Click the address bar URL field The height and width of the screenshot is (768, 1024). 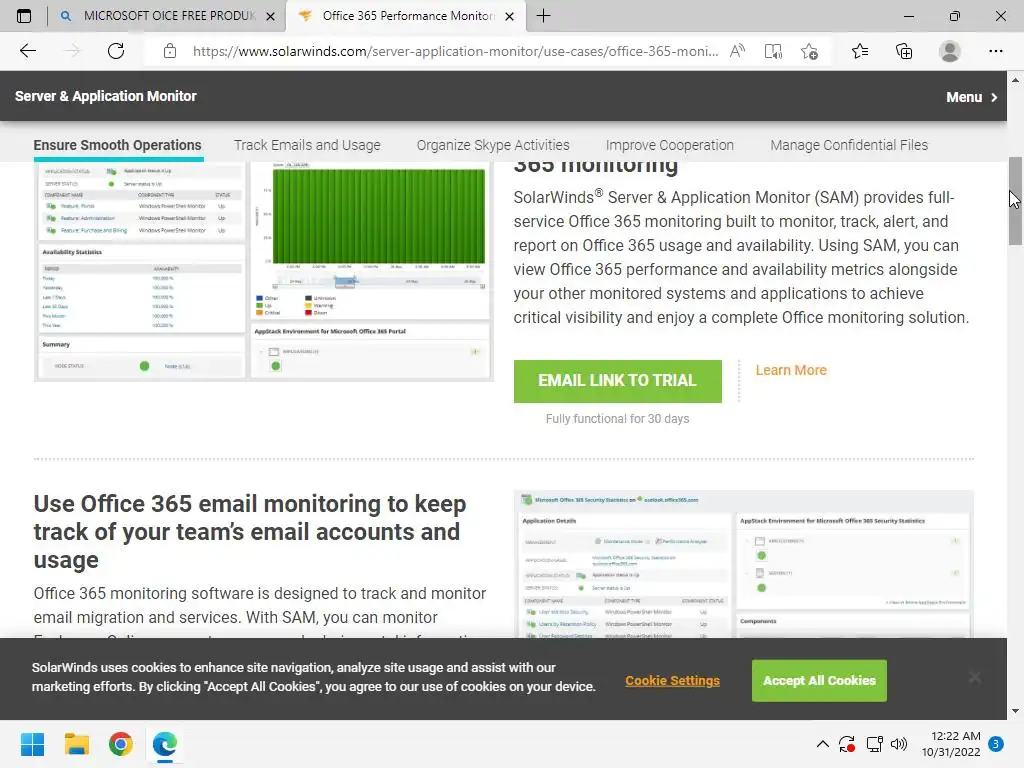[x=455, y=51]
